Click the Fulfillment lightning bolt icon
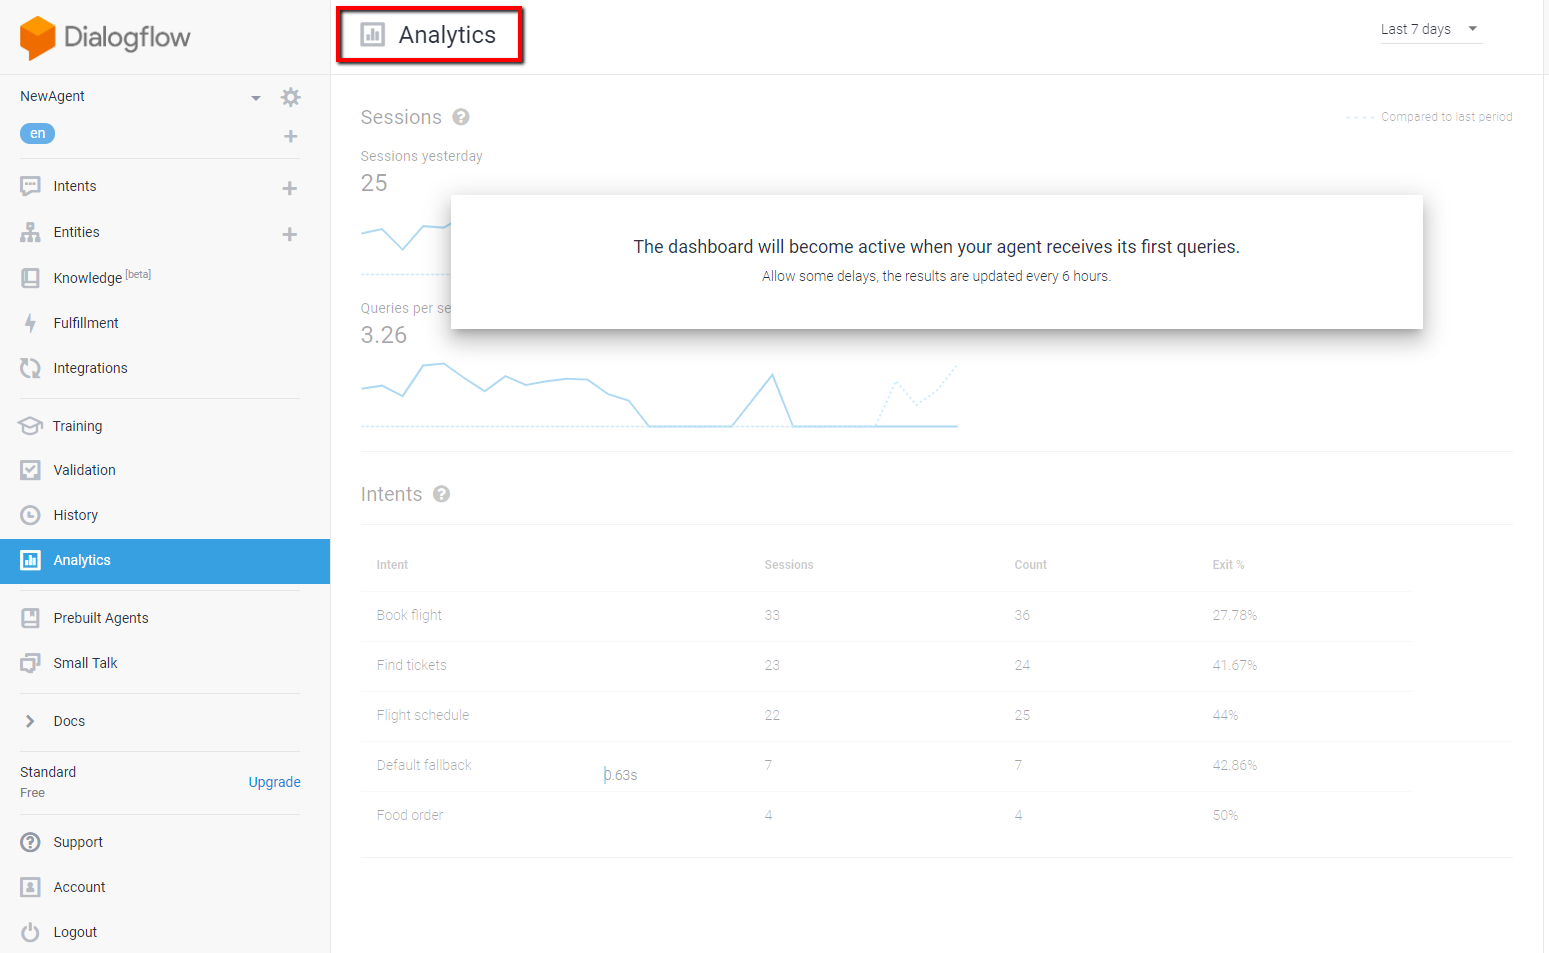Image resolution: width=1549 pixels, height=953 pixels. (x=31, y=323)
